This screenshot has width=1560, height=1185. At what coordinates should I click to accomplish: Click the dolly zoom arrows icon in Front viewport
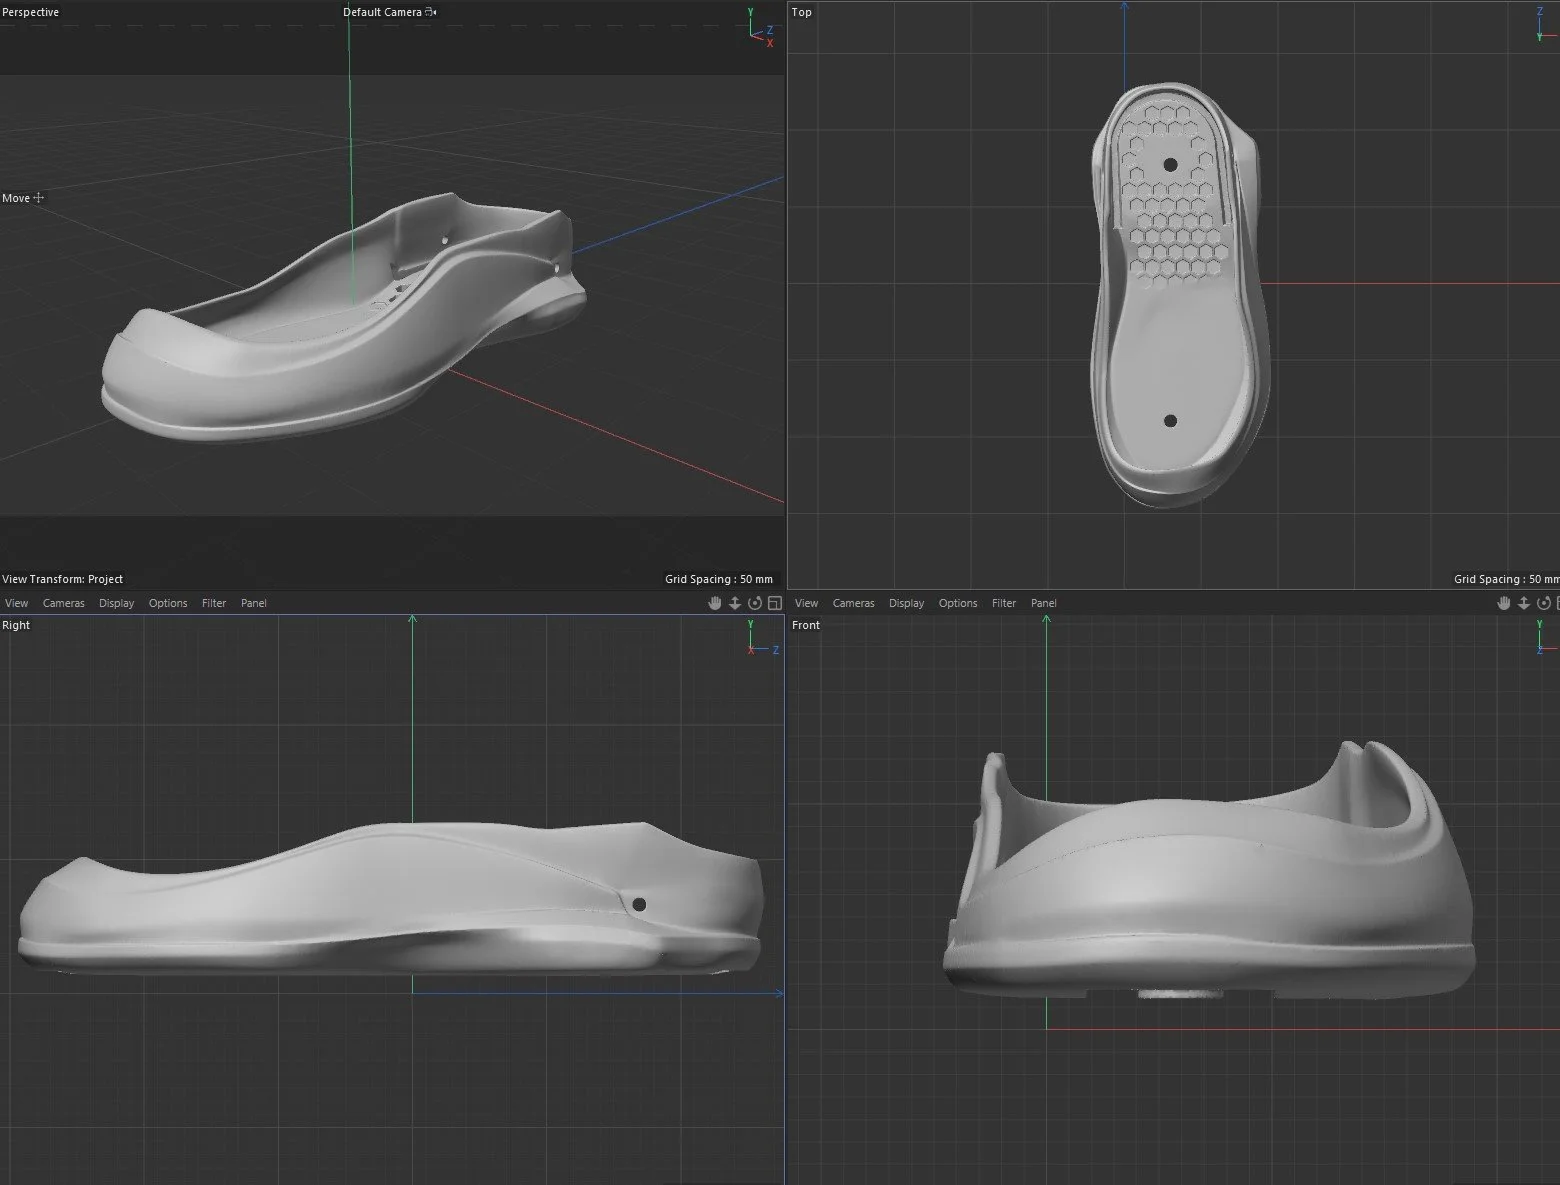[1524, 603]
